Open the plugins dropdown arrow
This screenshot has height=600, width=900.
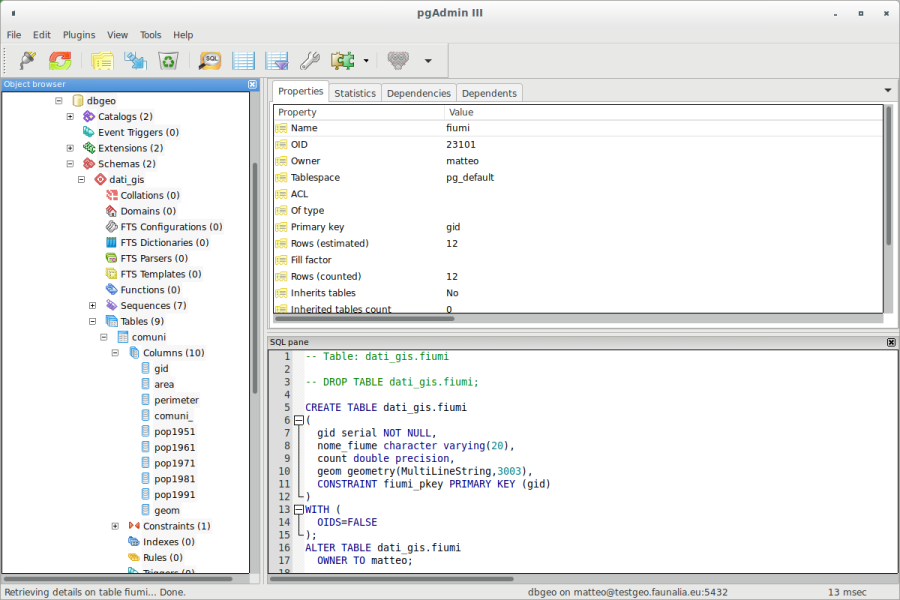click(365, 61)
